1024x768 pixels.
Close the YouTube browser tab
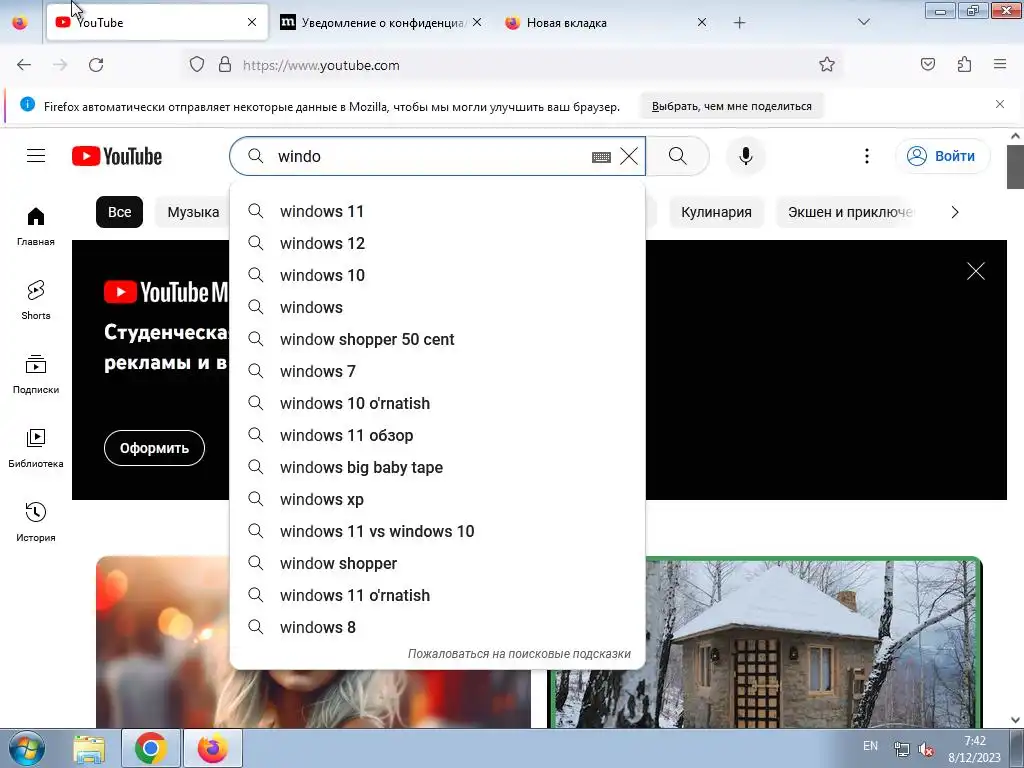[252, 22]
